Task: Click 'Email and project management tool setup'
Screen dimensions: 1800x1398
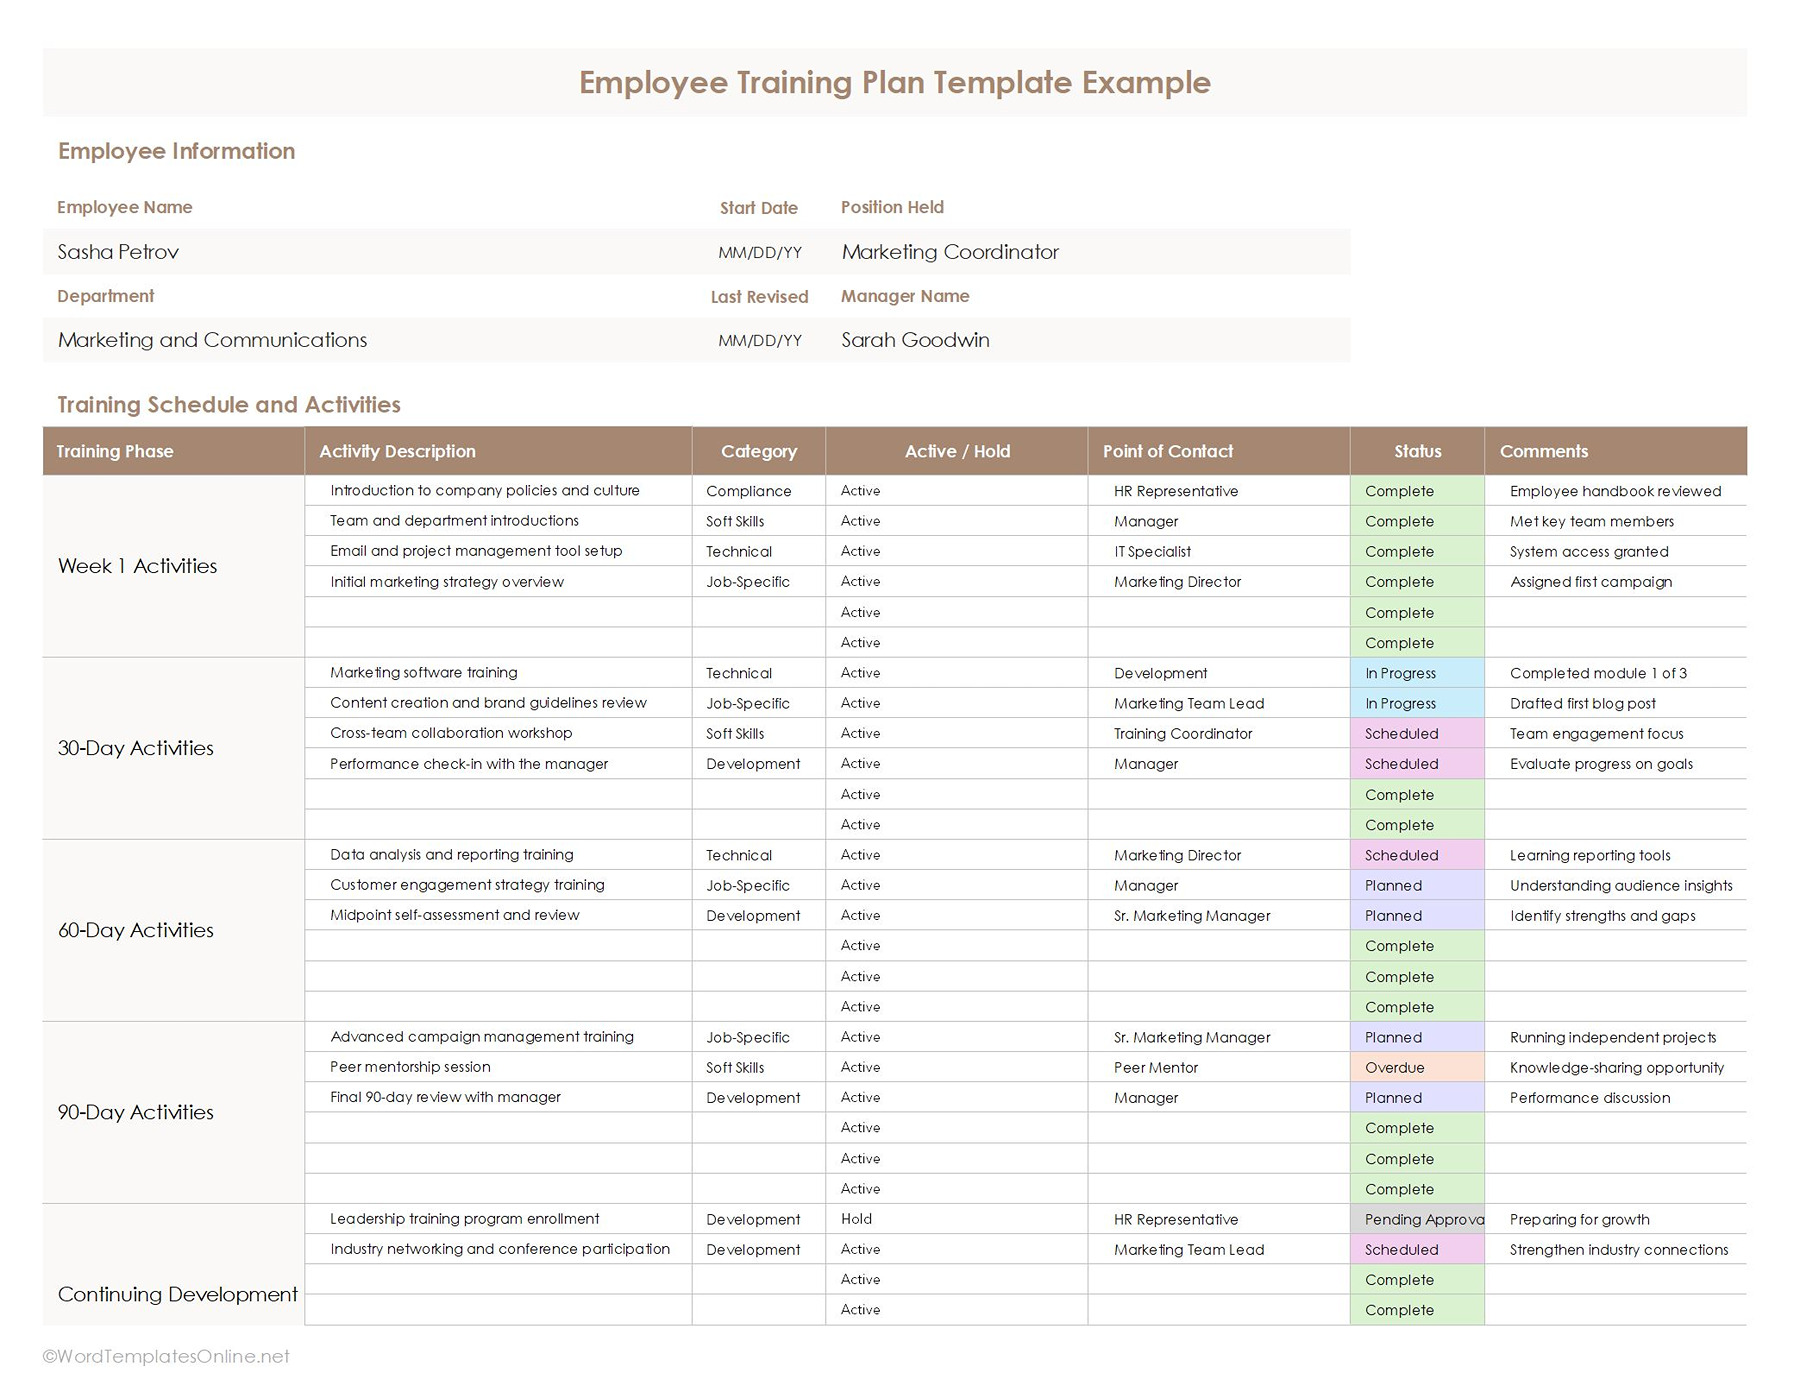Action: coord(476,551)
